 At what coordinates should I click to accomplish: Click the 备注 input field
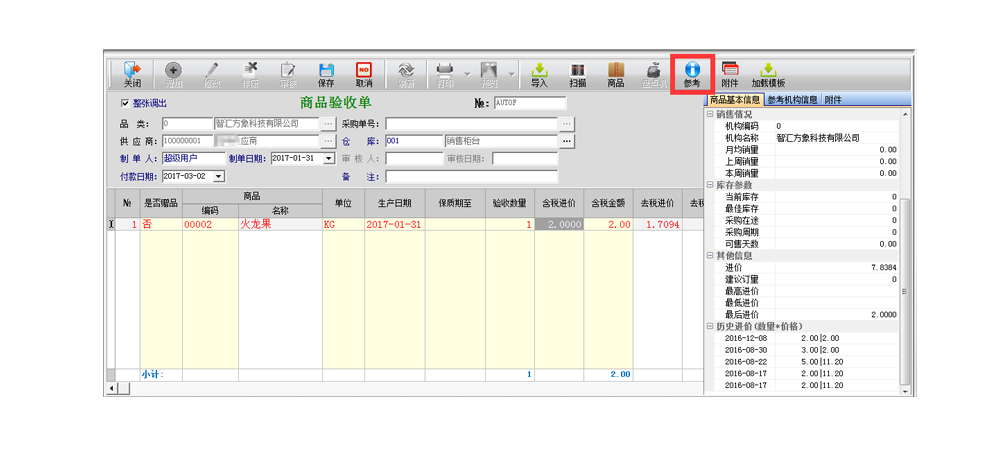[x=471, y=176]
